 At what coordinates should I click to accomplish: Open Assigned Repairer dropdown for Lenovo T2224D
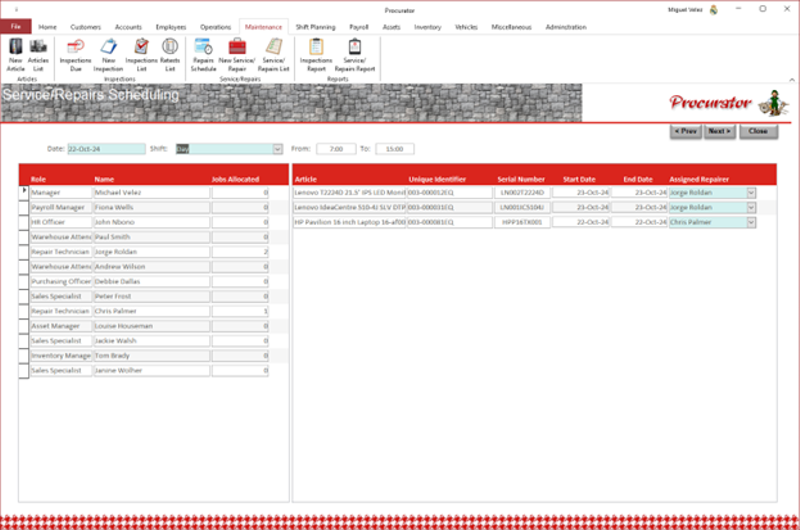click(751, 193)
